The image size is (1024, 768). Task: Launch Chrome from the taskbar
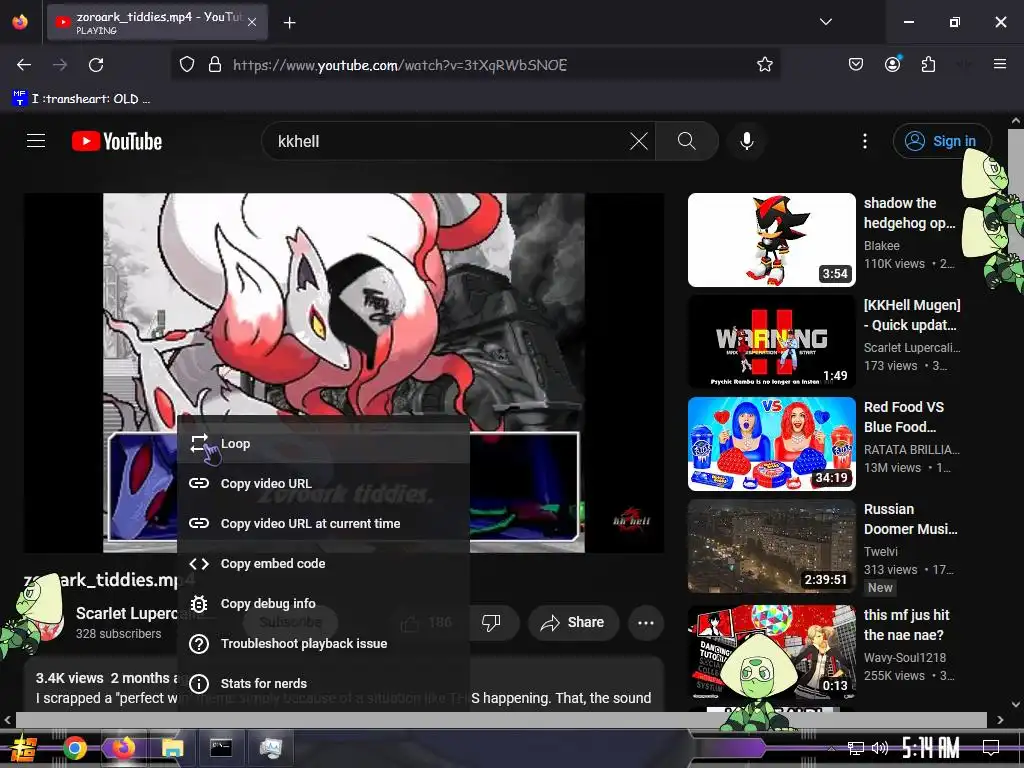(x=74, y=748)
